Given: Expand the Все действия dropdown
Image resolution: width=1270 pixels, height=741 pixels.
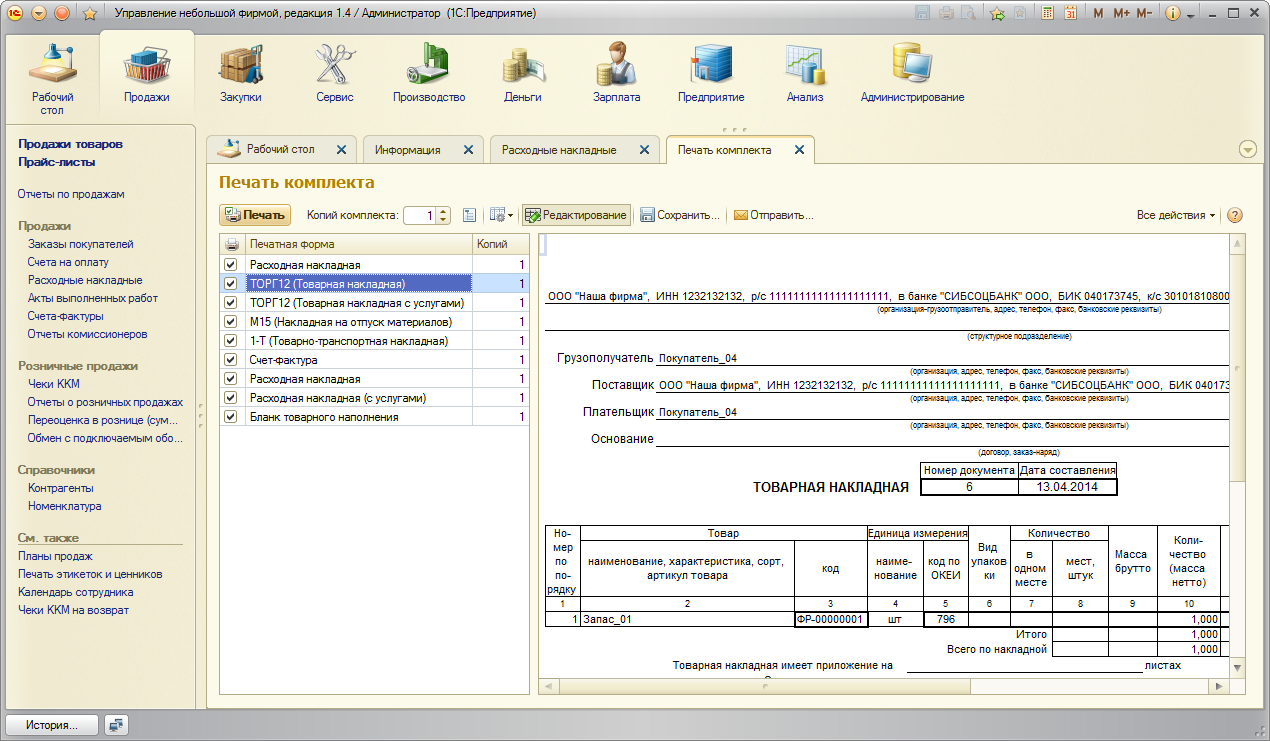Looking at the screenshot, I should pos(1176,215).
